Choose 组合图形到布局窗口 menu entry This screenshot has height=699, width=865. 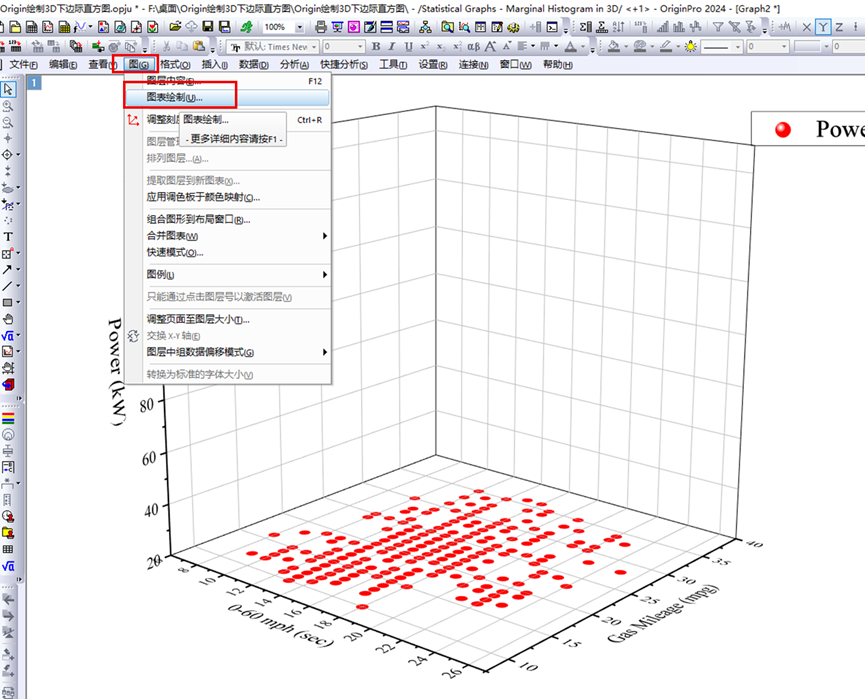(227, 219)
